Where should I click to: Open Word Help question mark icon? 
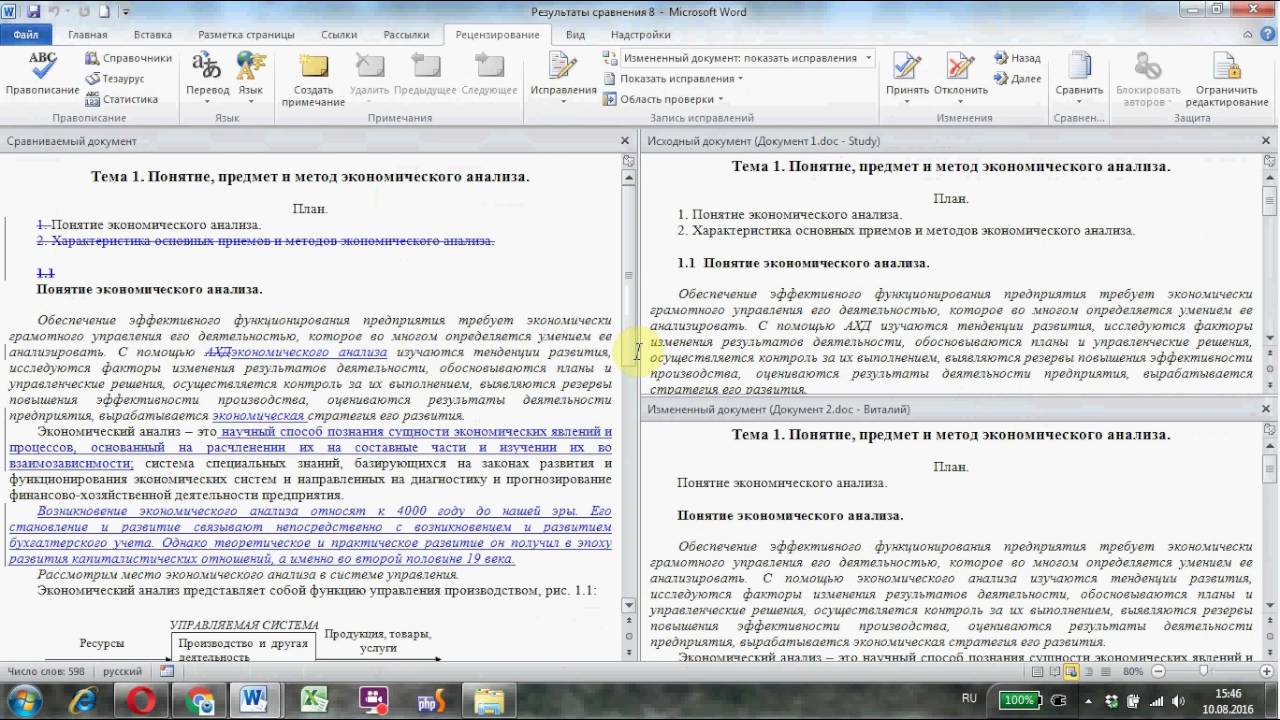1268,35
